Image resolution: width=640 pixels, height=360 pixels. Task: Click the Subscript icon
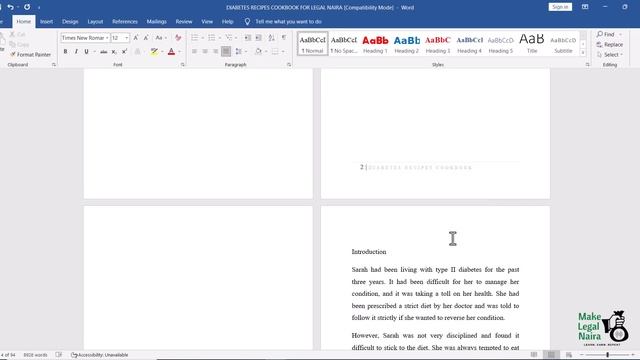point(114,51)
